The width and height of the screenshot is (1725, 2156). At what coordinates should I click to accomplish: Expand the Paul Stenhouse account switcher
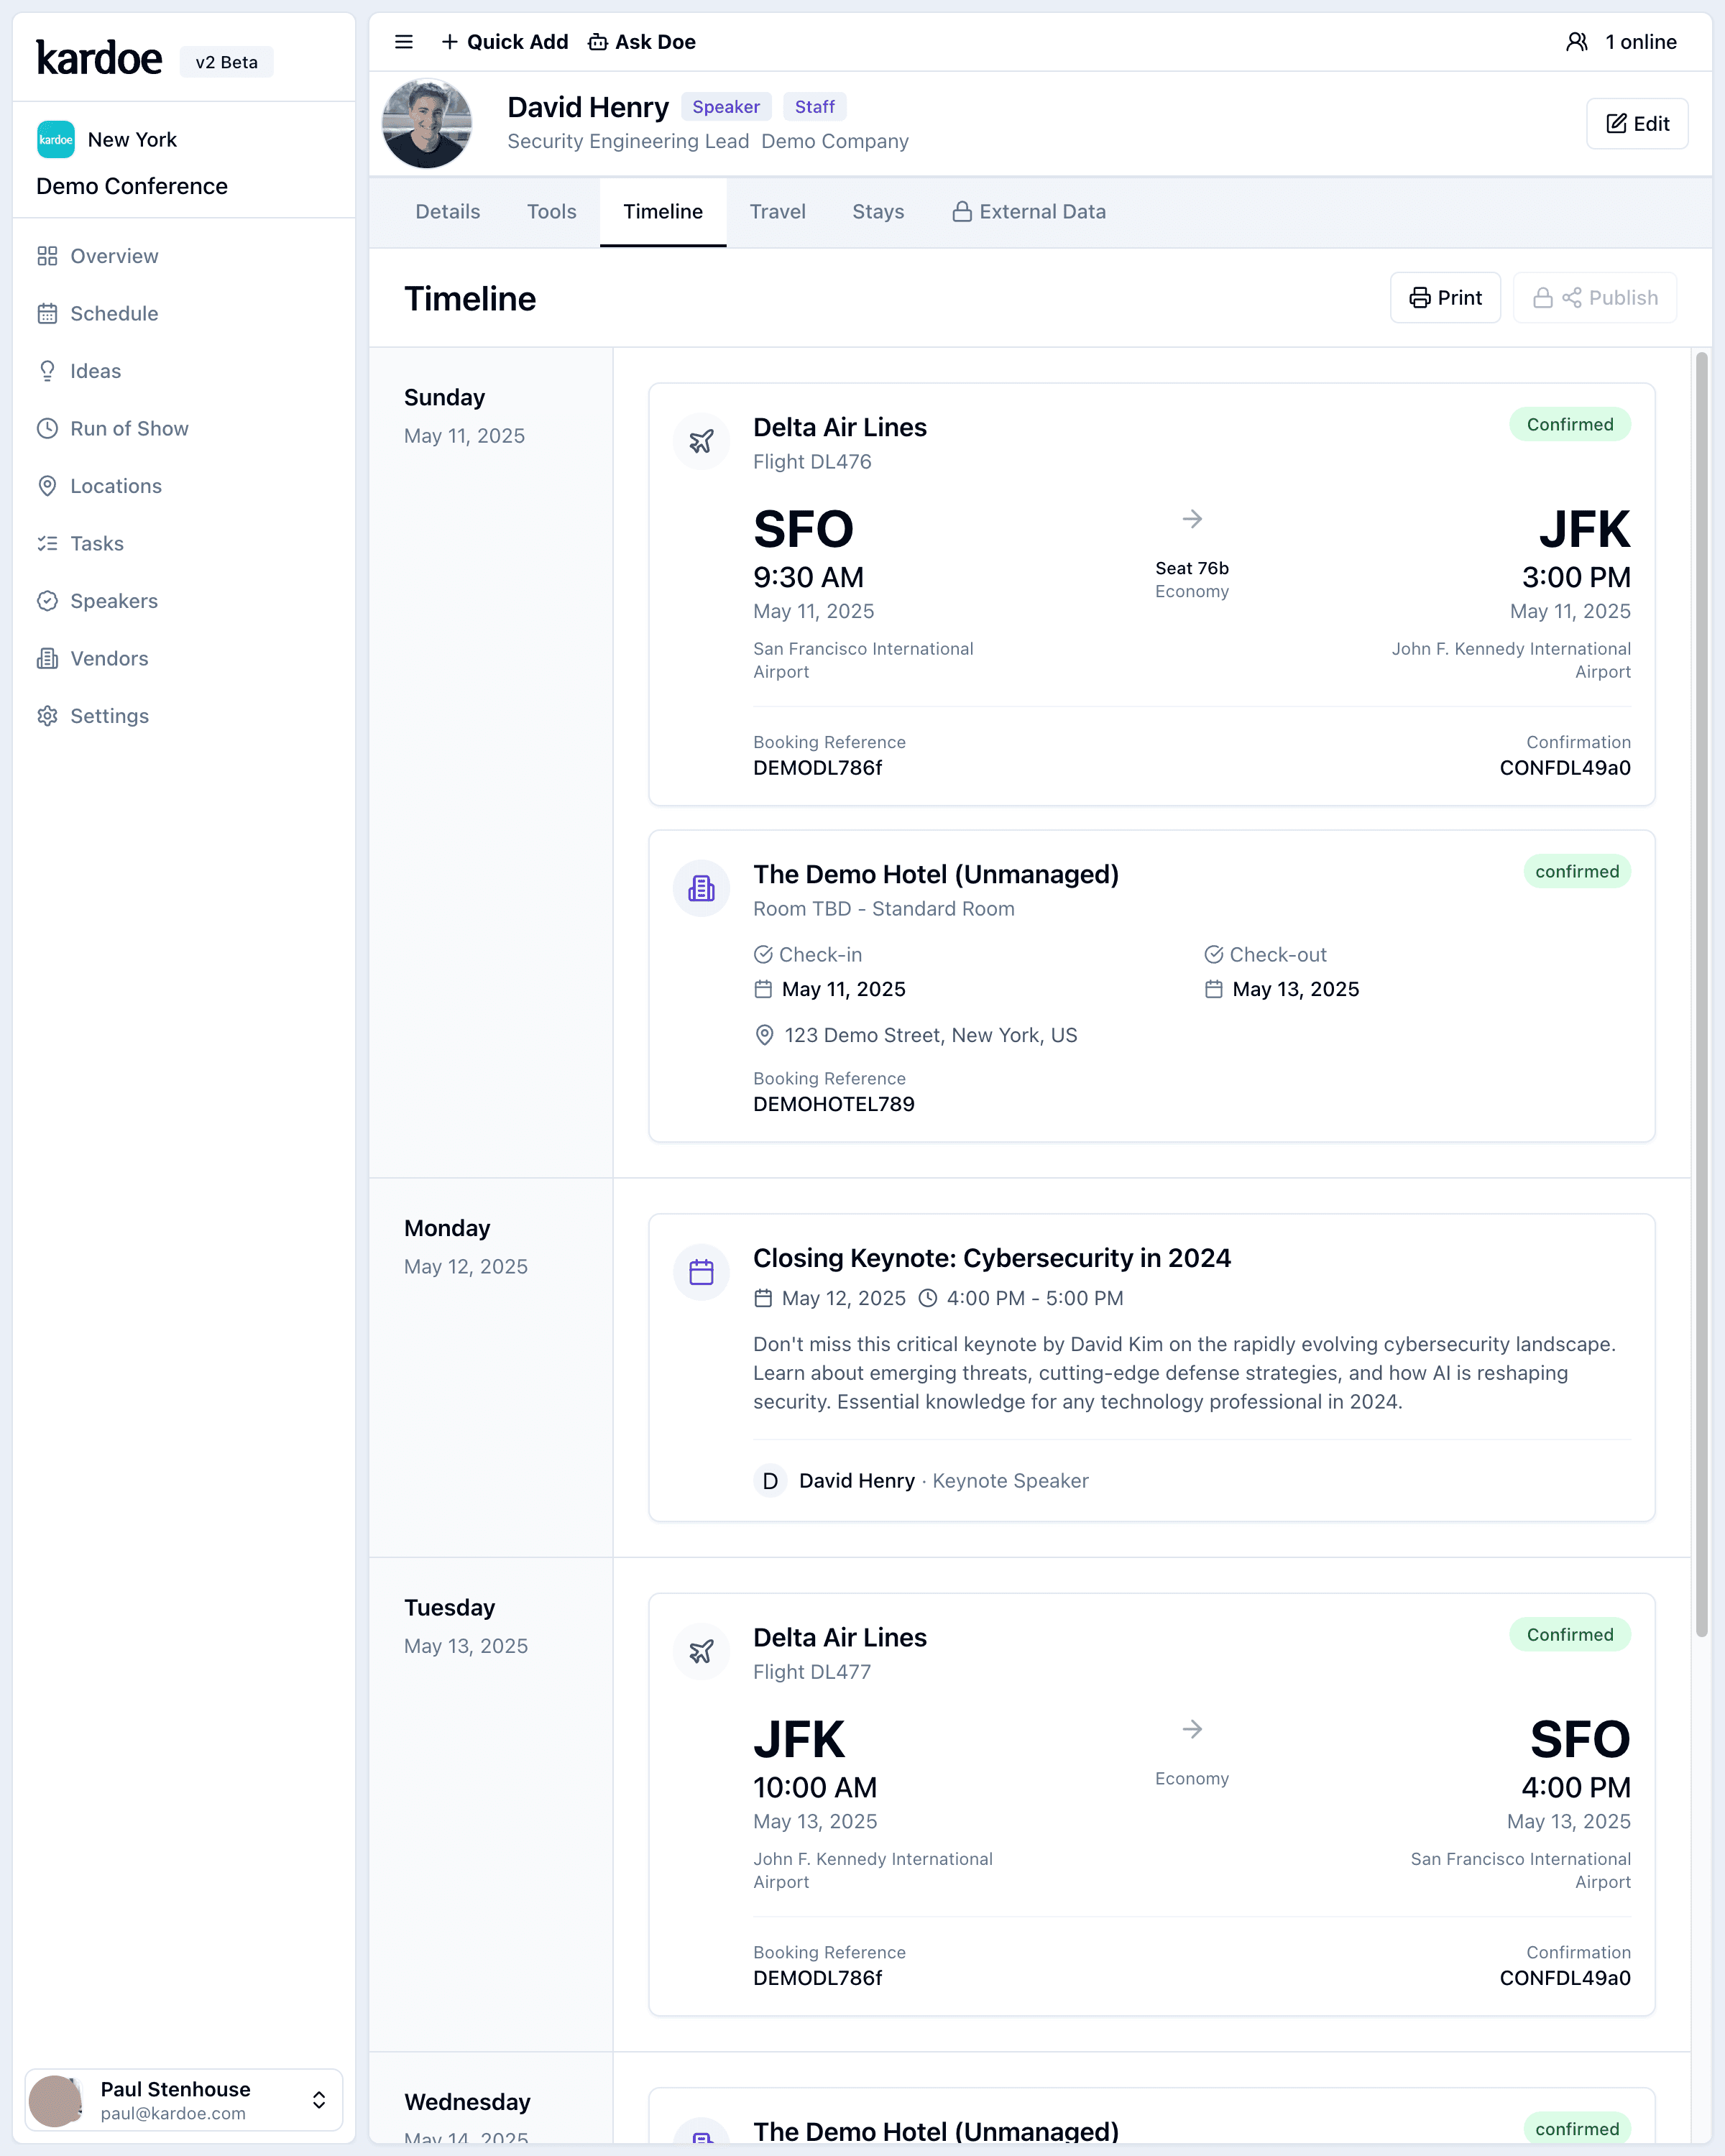point(184,2100)
